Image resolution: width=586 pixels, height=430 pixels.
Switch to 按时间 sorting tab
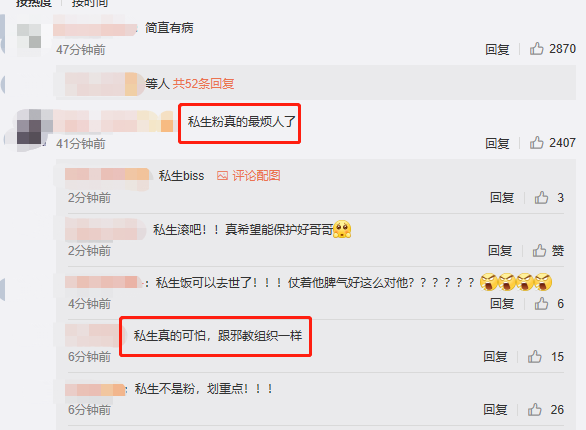point(90,3)
